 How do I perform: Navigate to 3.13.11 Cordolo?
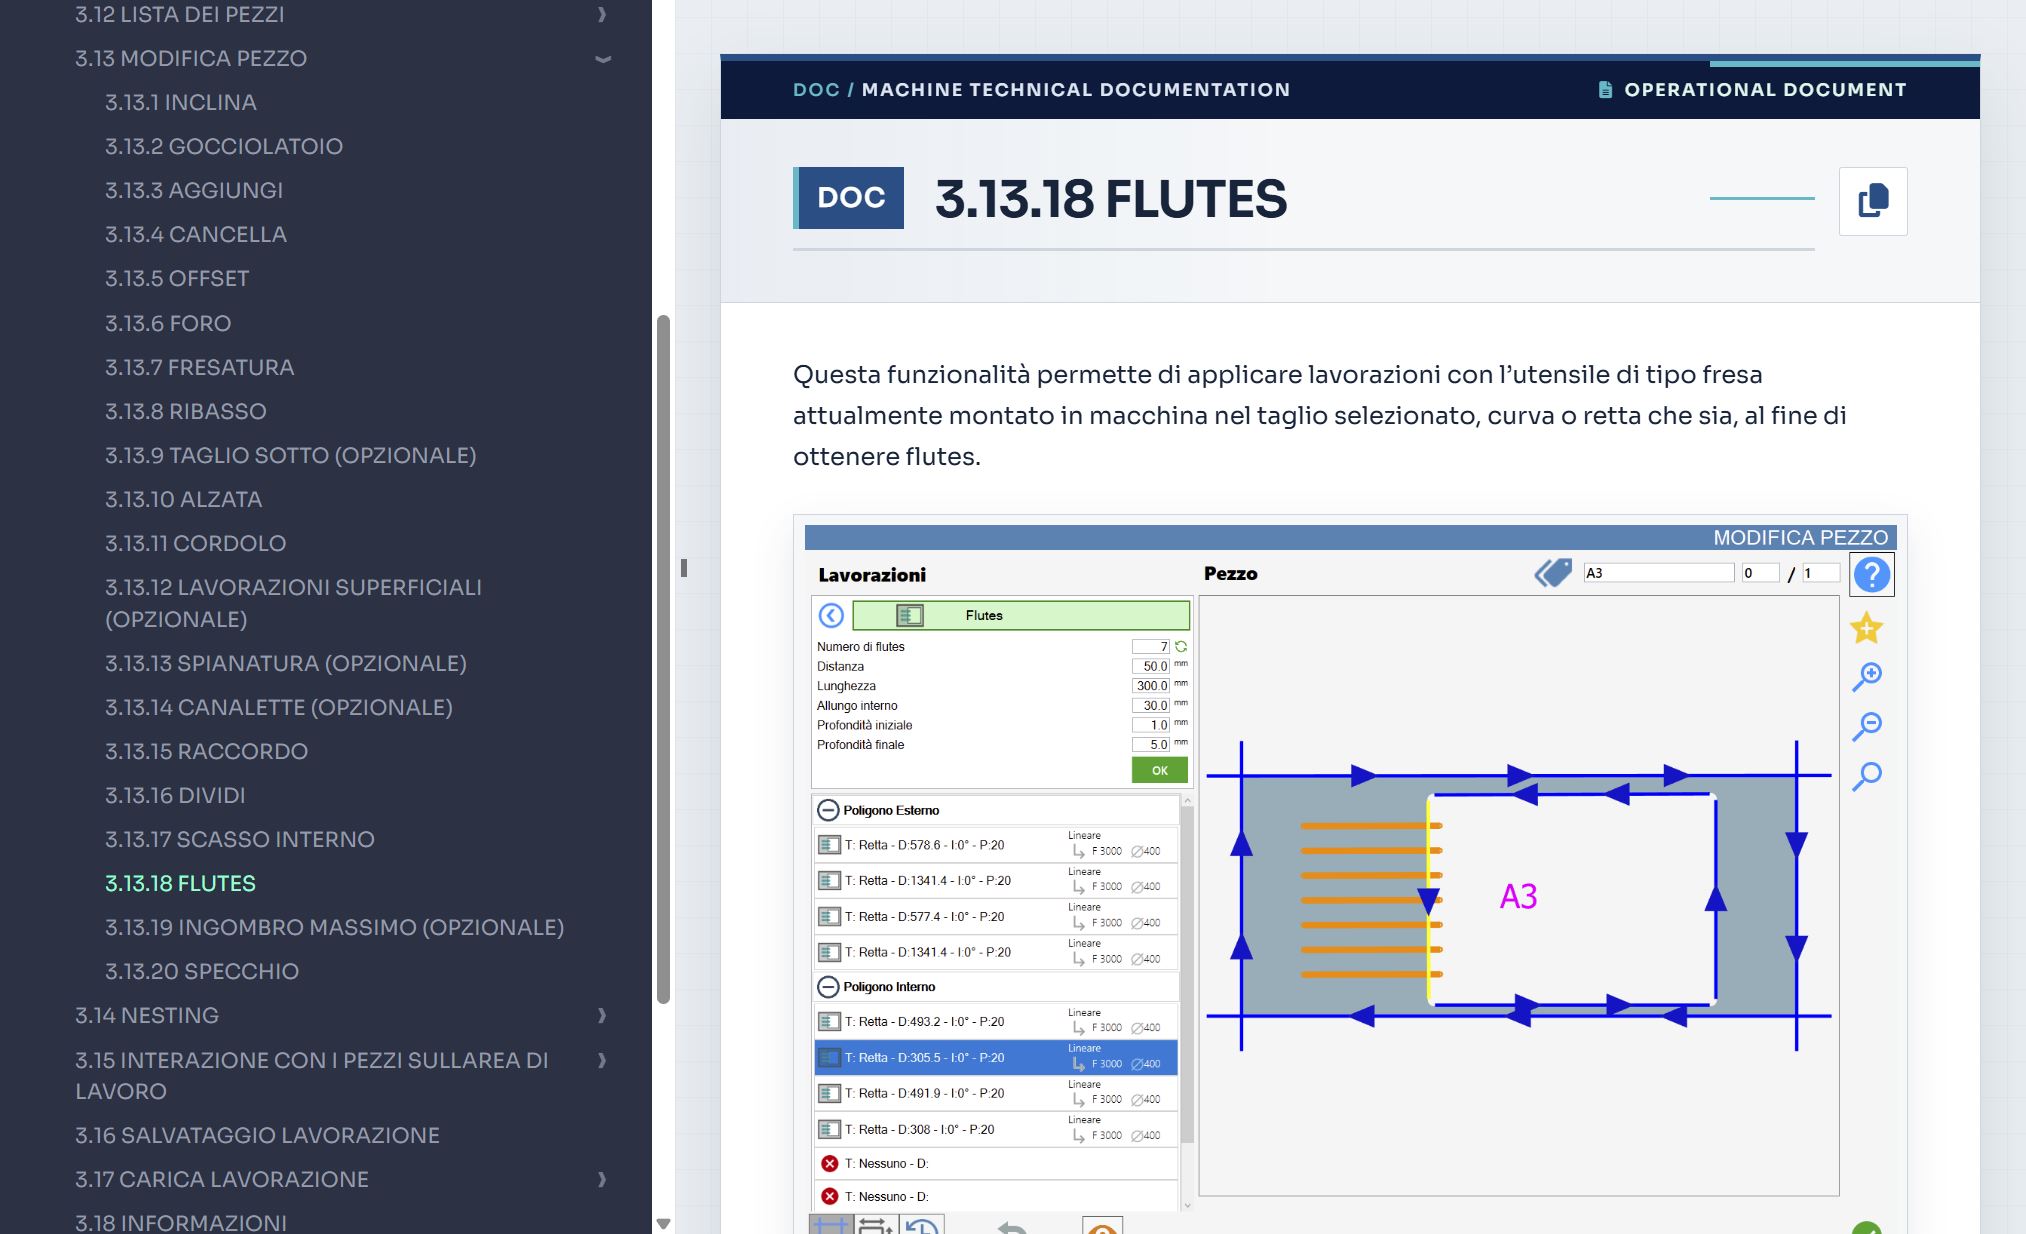pos(196,543)
